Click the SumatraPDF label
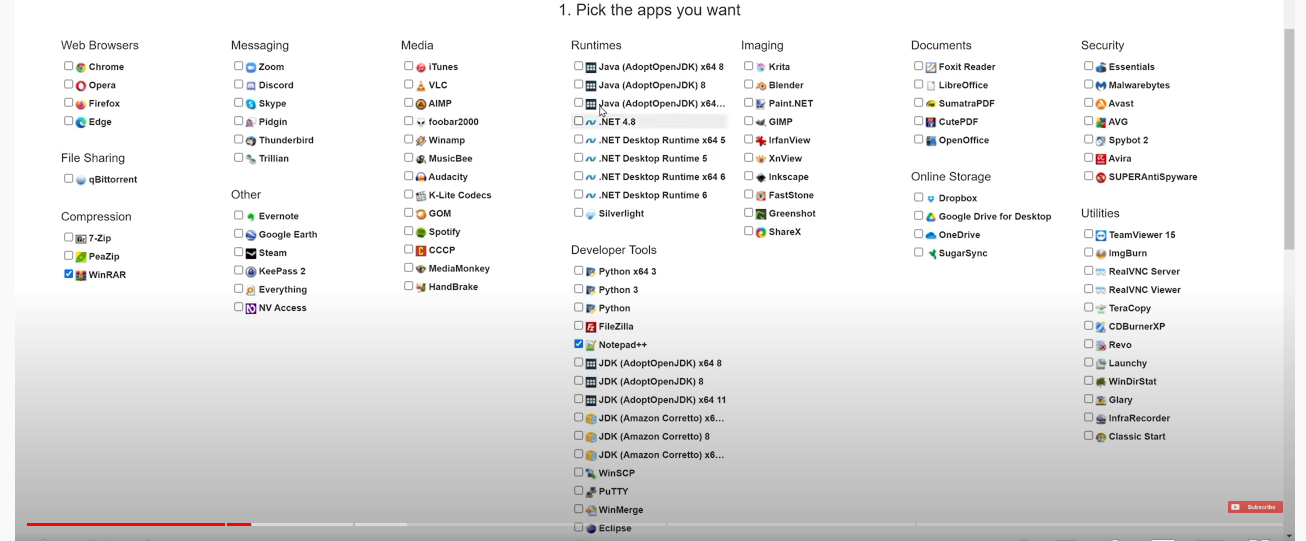Screen dimensions: 1306x541 966,104
